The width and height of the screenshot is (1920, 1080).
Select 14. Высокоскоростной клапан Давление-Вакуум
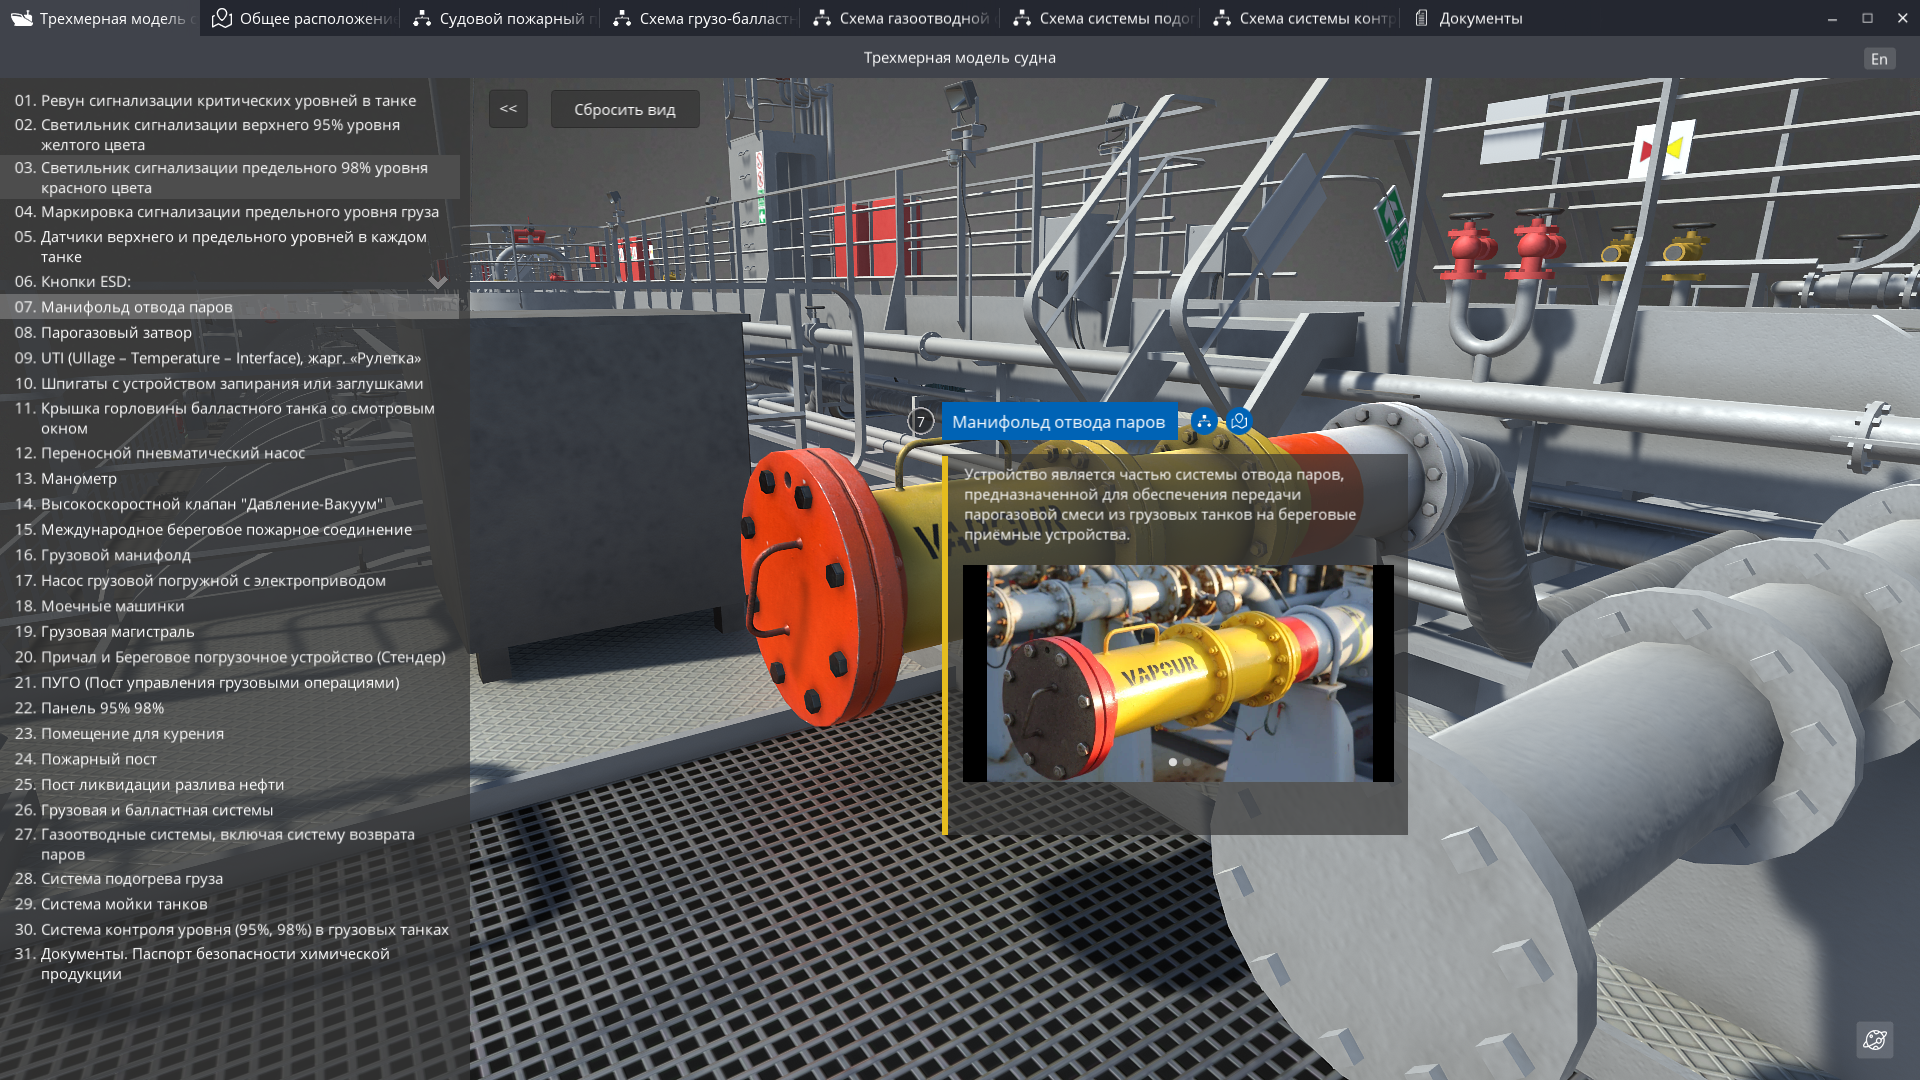pos(230,504)
